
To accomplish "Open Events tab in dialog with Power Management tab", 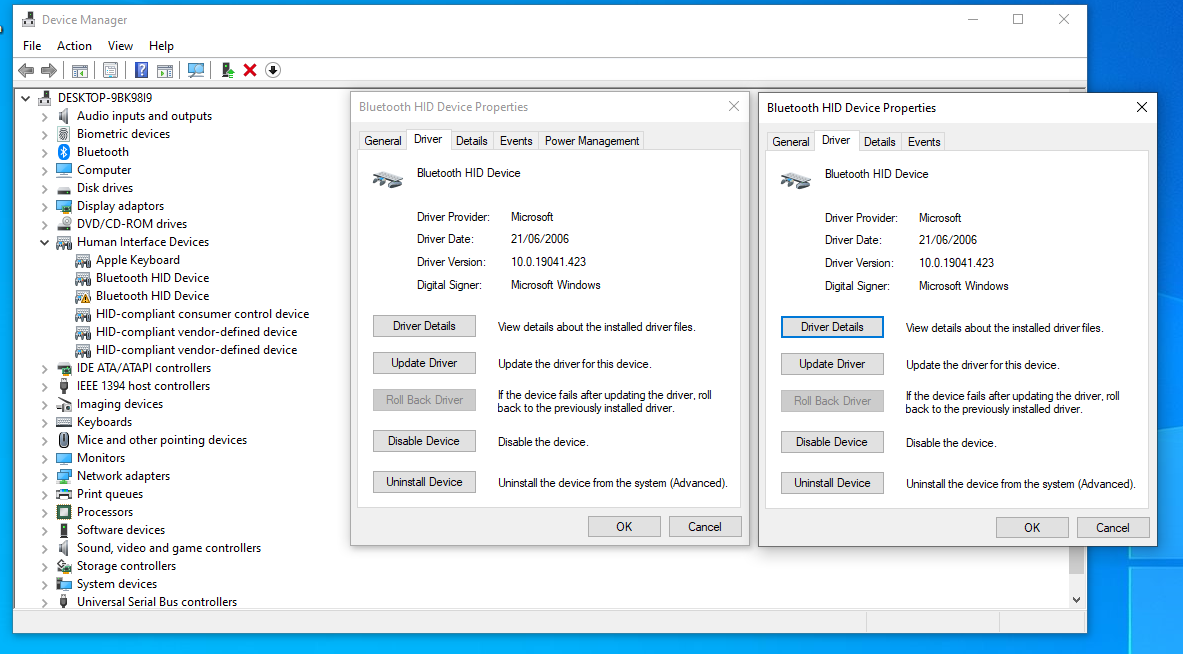I will pyautogui.click(x=516, y=141).
